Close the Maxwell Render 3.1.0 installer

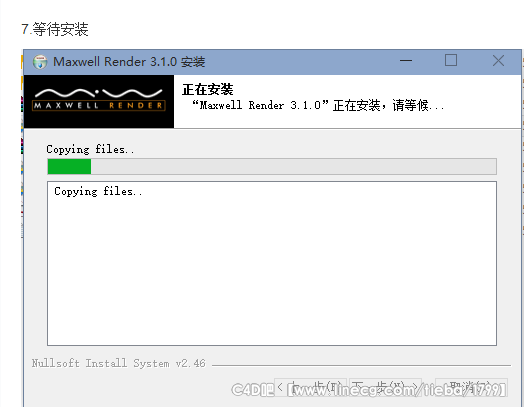[x=498, y=61]
